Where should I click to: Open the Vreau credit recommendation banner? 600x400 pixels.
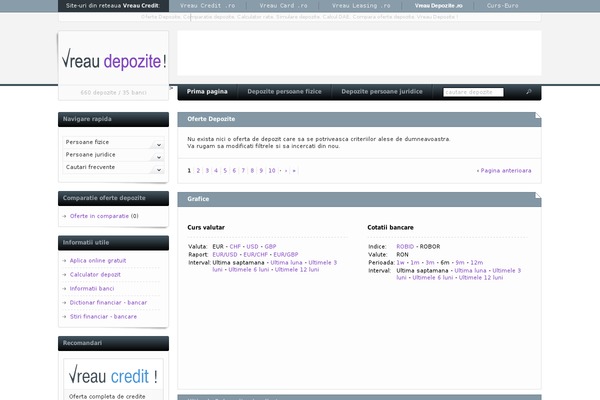click(113, 376)
